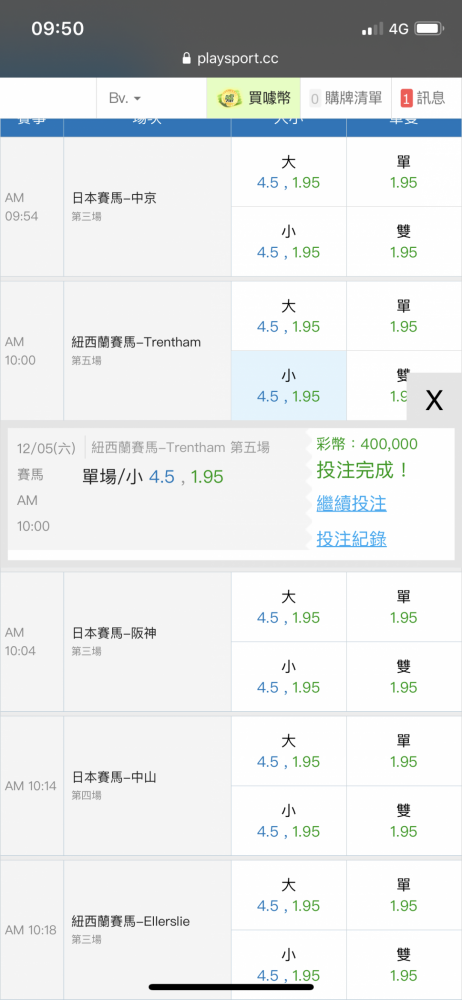Pick 大 4.5 for 紐西蘭賽馬-Trentham
Image resolution: width=462 pixels, height=1000 pixels.
(x=288, y=316)
